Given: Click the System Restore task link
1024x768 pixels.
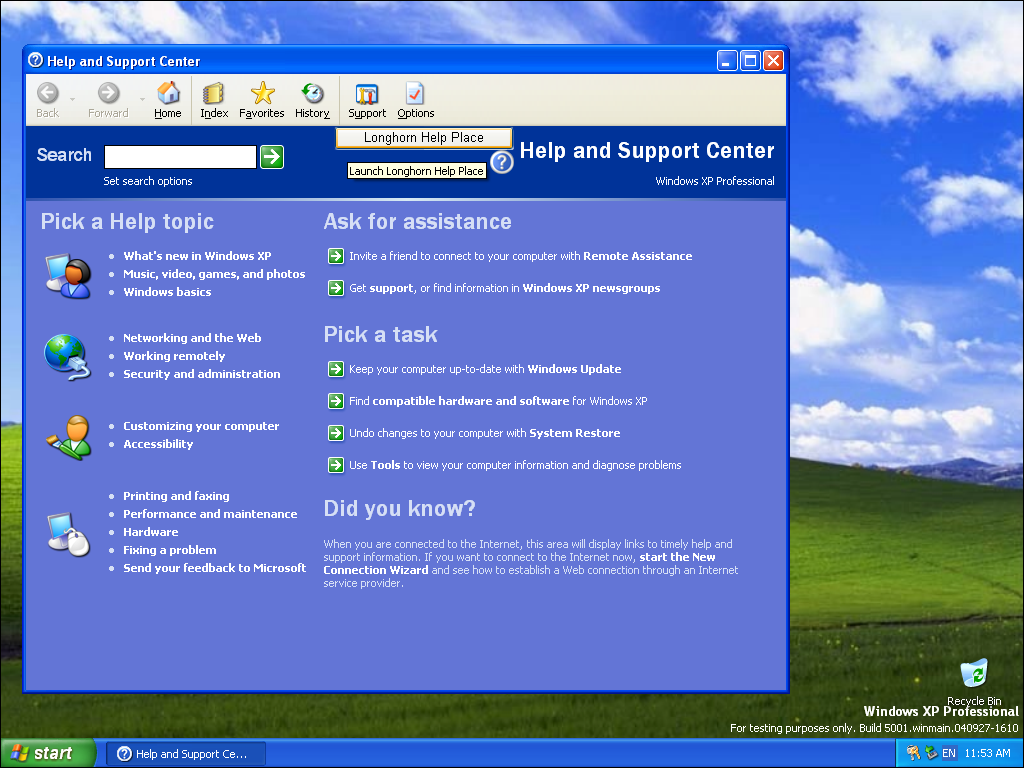Looking at the screenshot, I should point(485,433).
